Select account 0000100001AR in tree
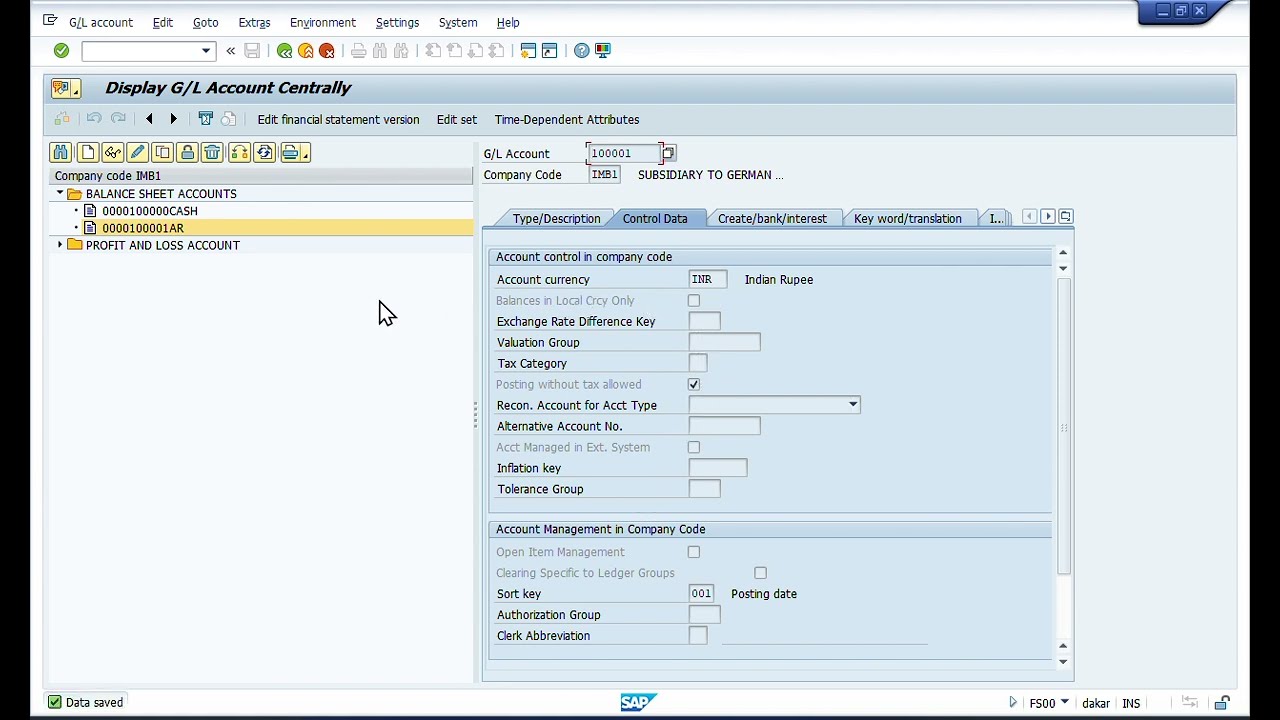The width and height of the screenshot is (1280, 720). coord(143,228)
